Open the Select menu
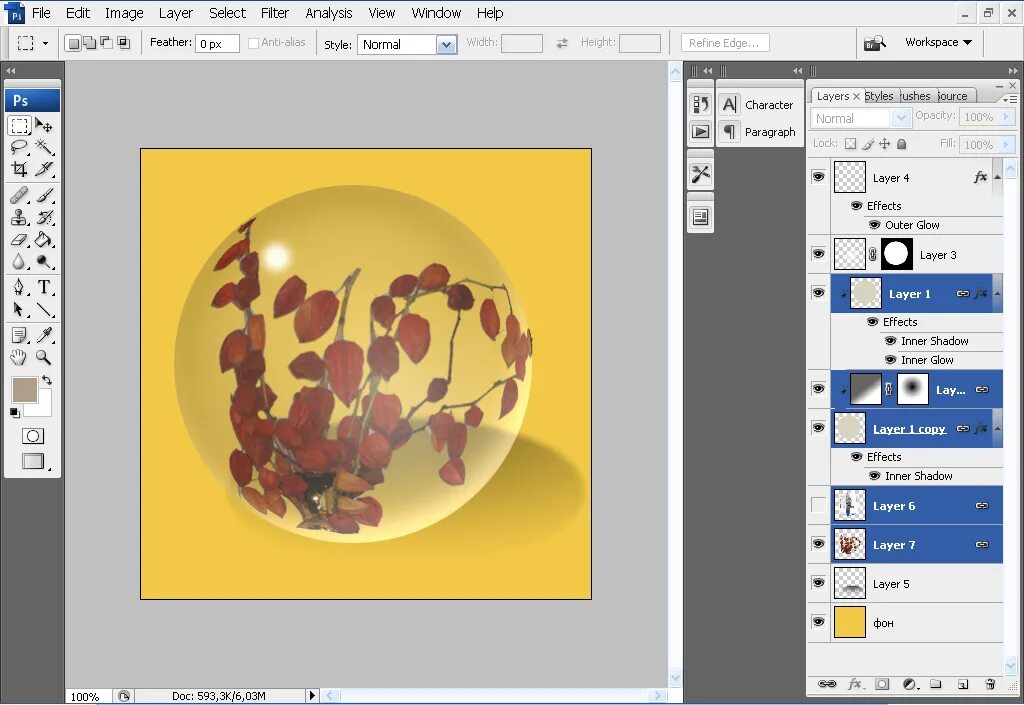Image resolution: width=1024 pixels, height=705 pixels. [x=227, y=13]
